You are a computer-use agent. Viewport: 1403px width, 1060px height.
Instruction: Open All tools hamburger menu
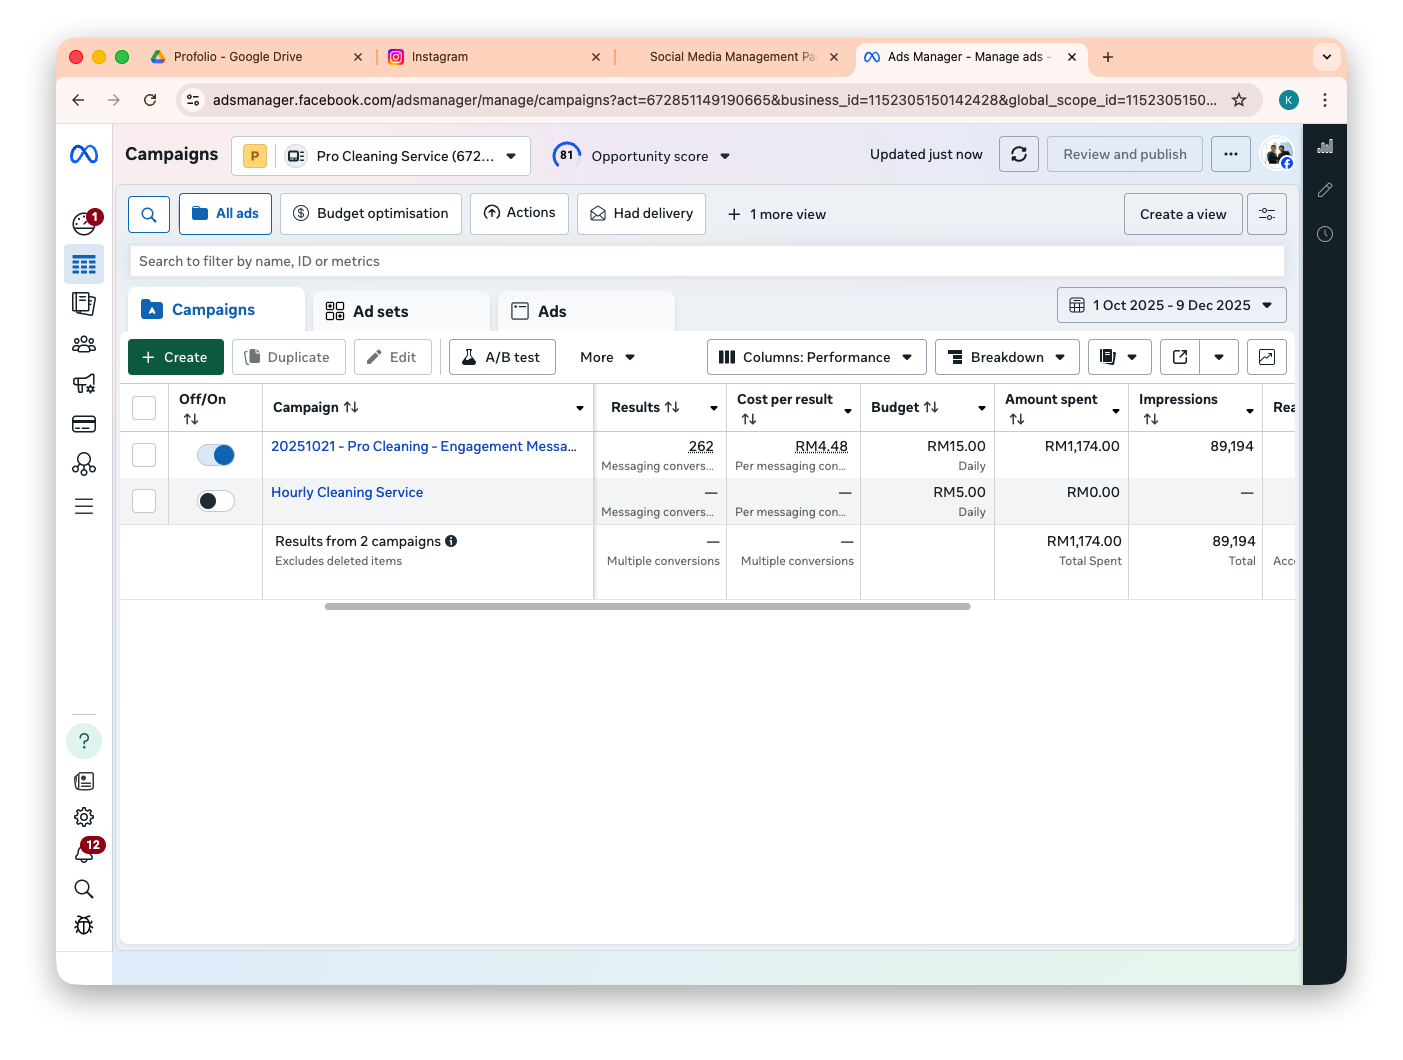click(84, 506)
